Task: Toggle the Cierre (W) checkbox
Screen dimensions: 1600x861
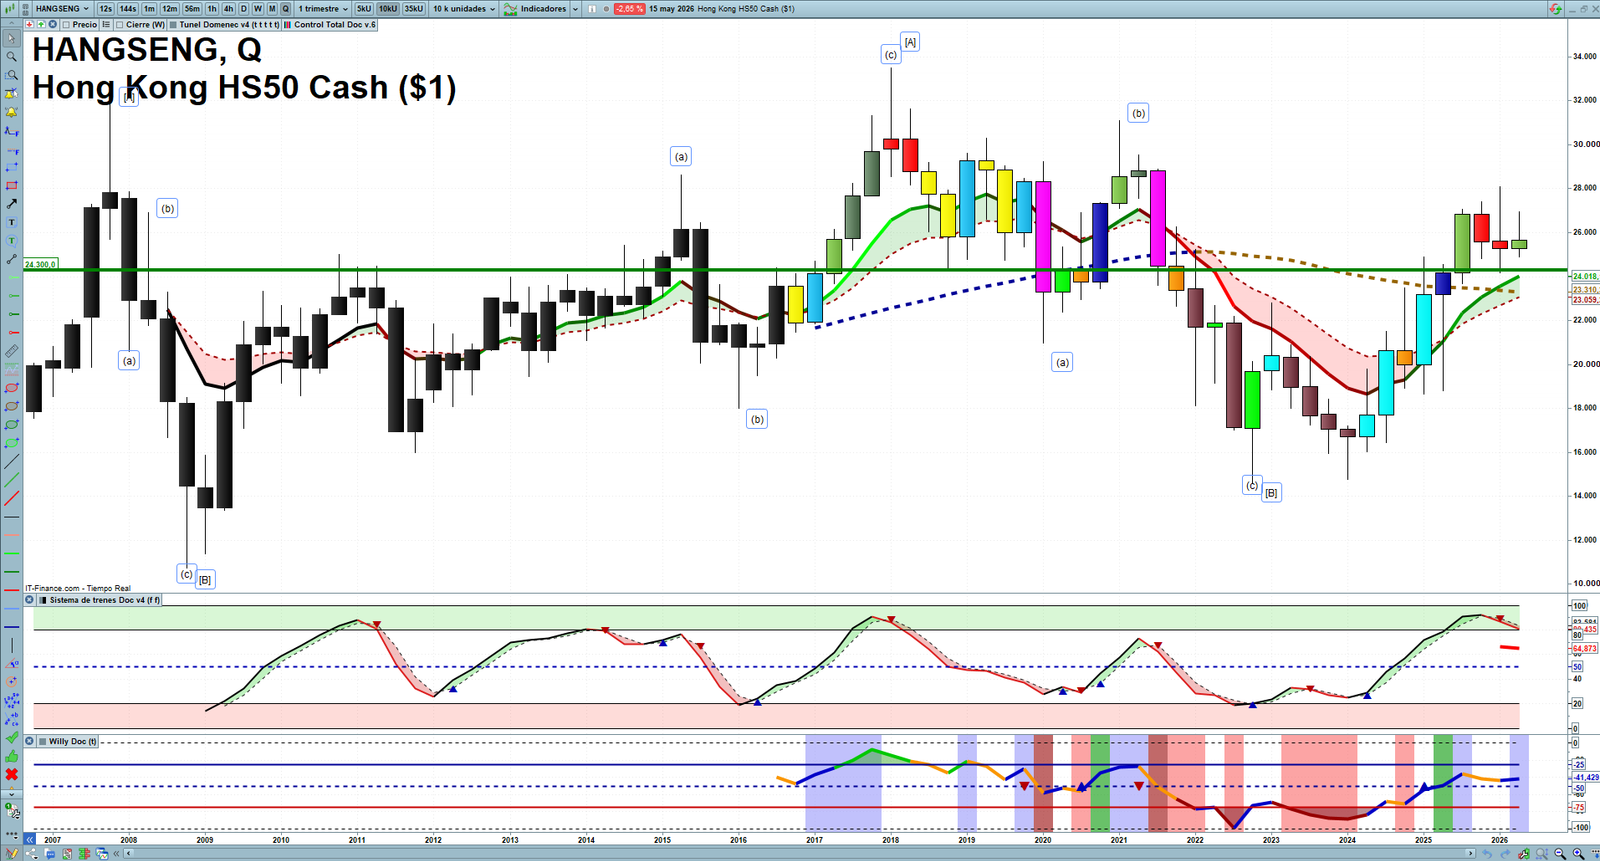Action: click(119, 25)
